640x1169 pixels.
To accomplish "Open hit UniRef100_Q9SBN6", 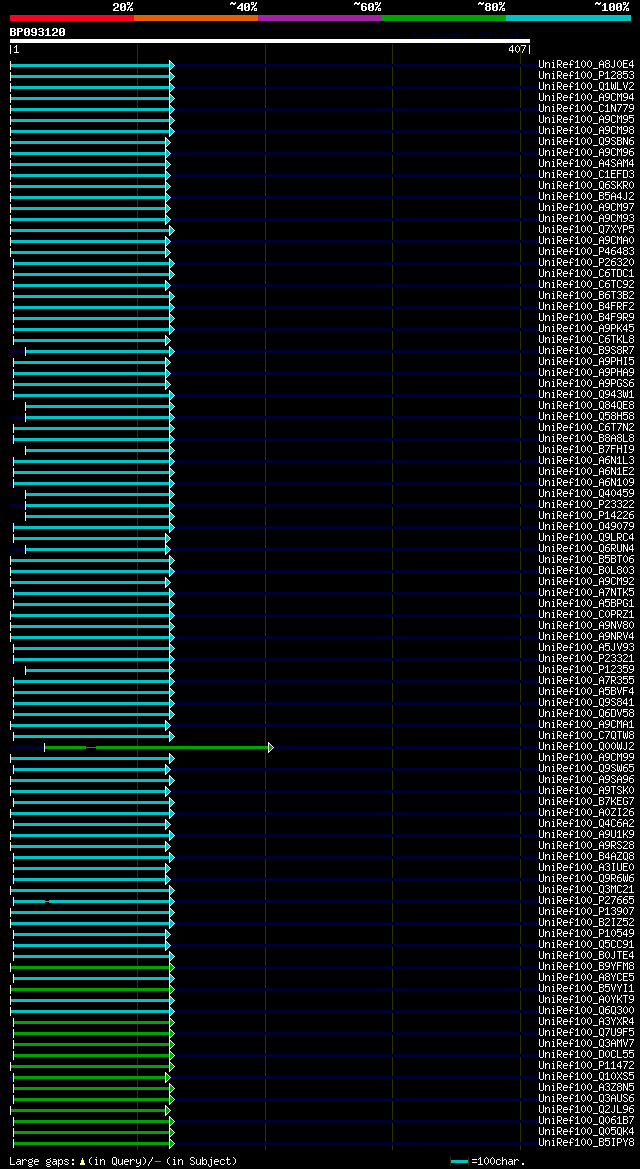I will click(x=586, y=142).
